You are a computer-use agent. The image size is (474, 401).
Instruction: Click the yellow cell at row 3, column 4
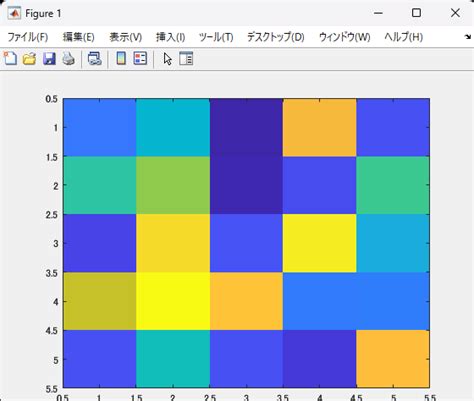[x=319, y=243]
